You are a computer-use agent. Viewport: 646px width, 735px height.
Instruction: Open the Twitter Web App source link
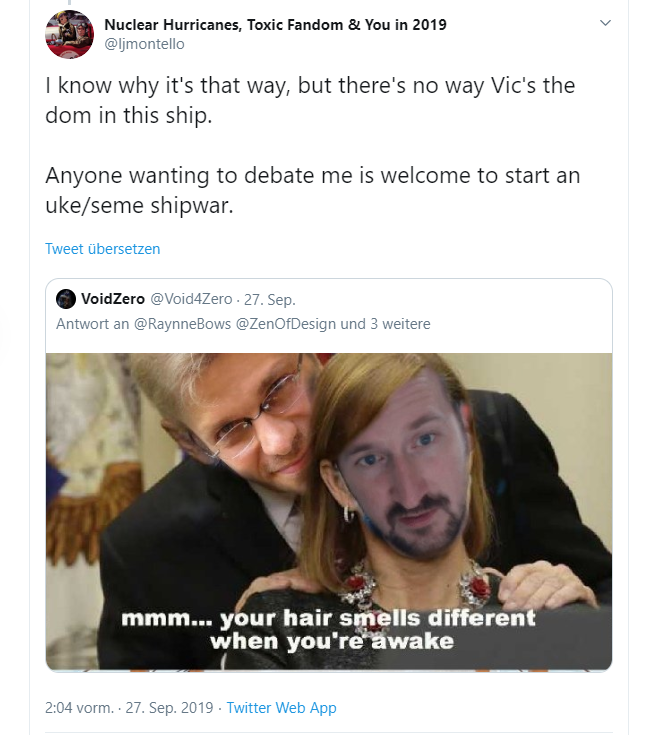pos(281,707)
